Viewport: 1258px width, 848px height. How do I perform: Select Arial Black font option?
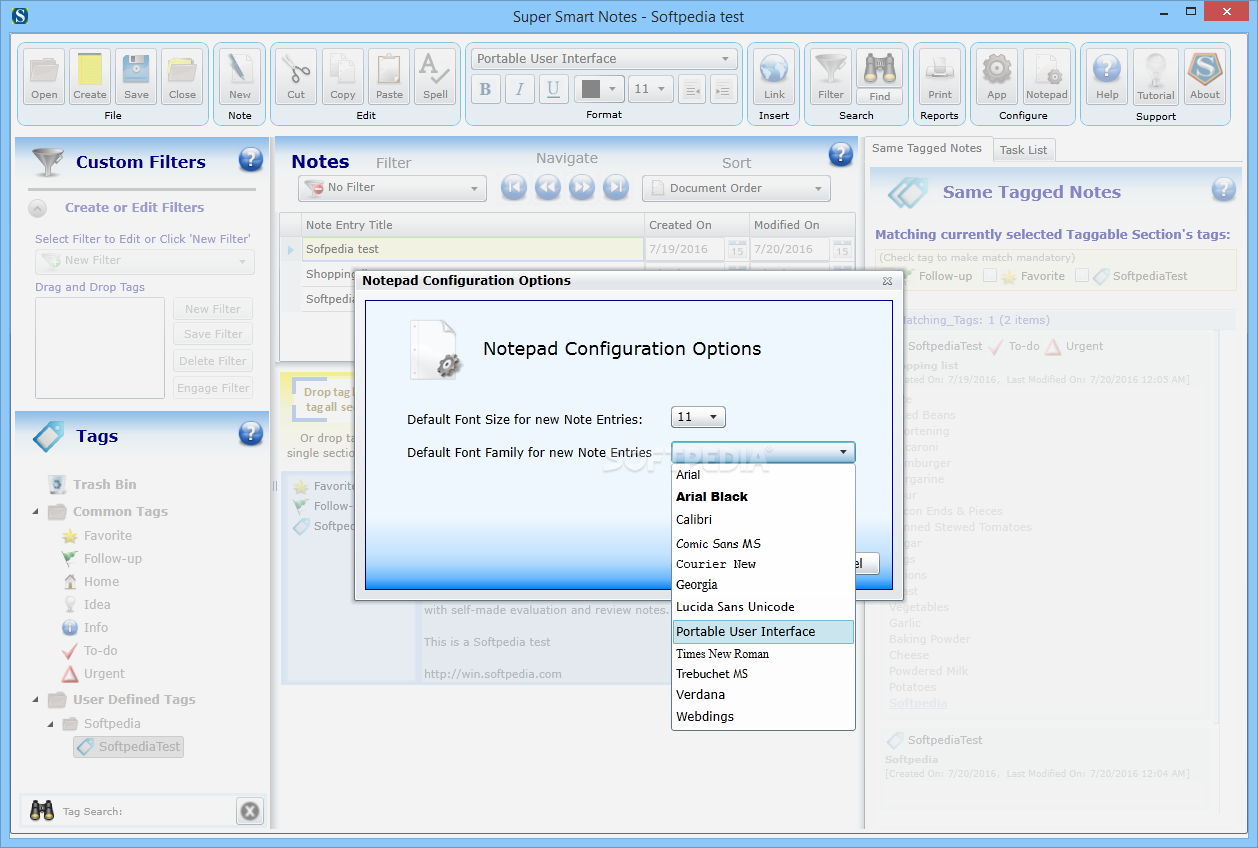coord(763,497)
